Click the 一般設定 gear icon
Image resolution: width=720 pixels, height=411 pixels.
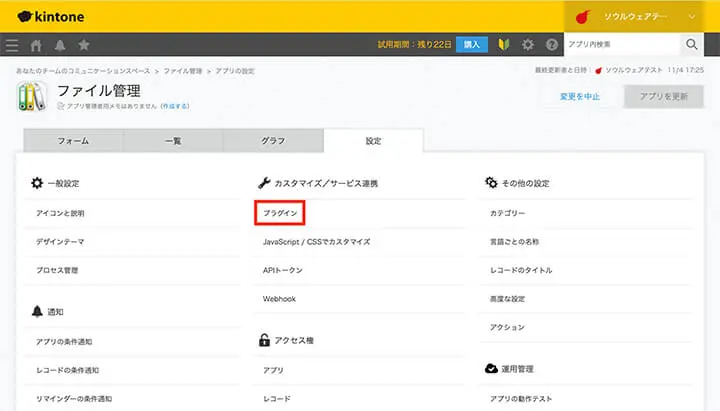coord(37,183)
